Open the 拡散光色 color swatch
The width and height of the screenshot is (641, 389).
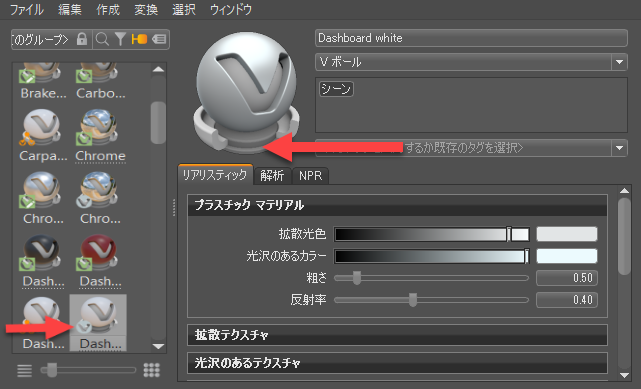click(567, 234)
